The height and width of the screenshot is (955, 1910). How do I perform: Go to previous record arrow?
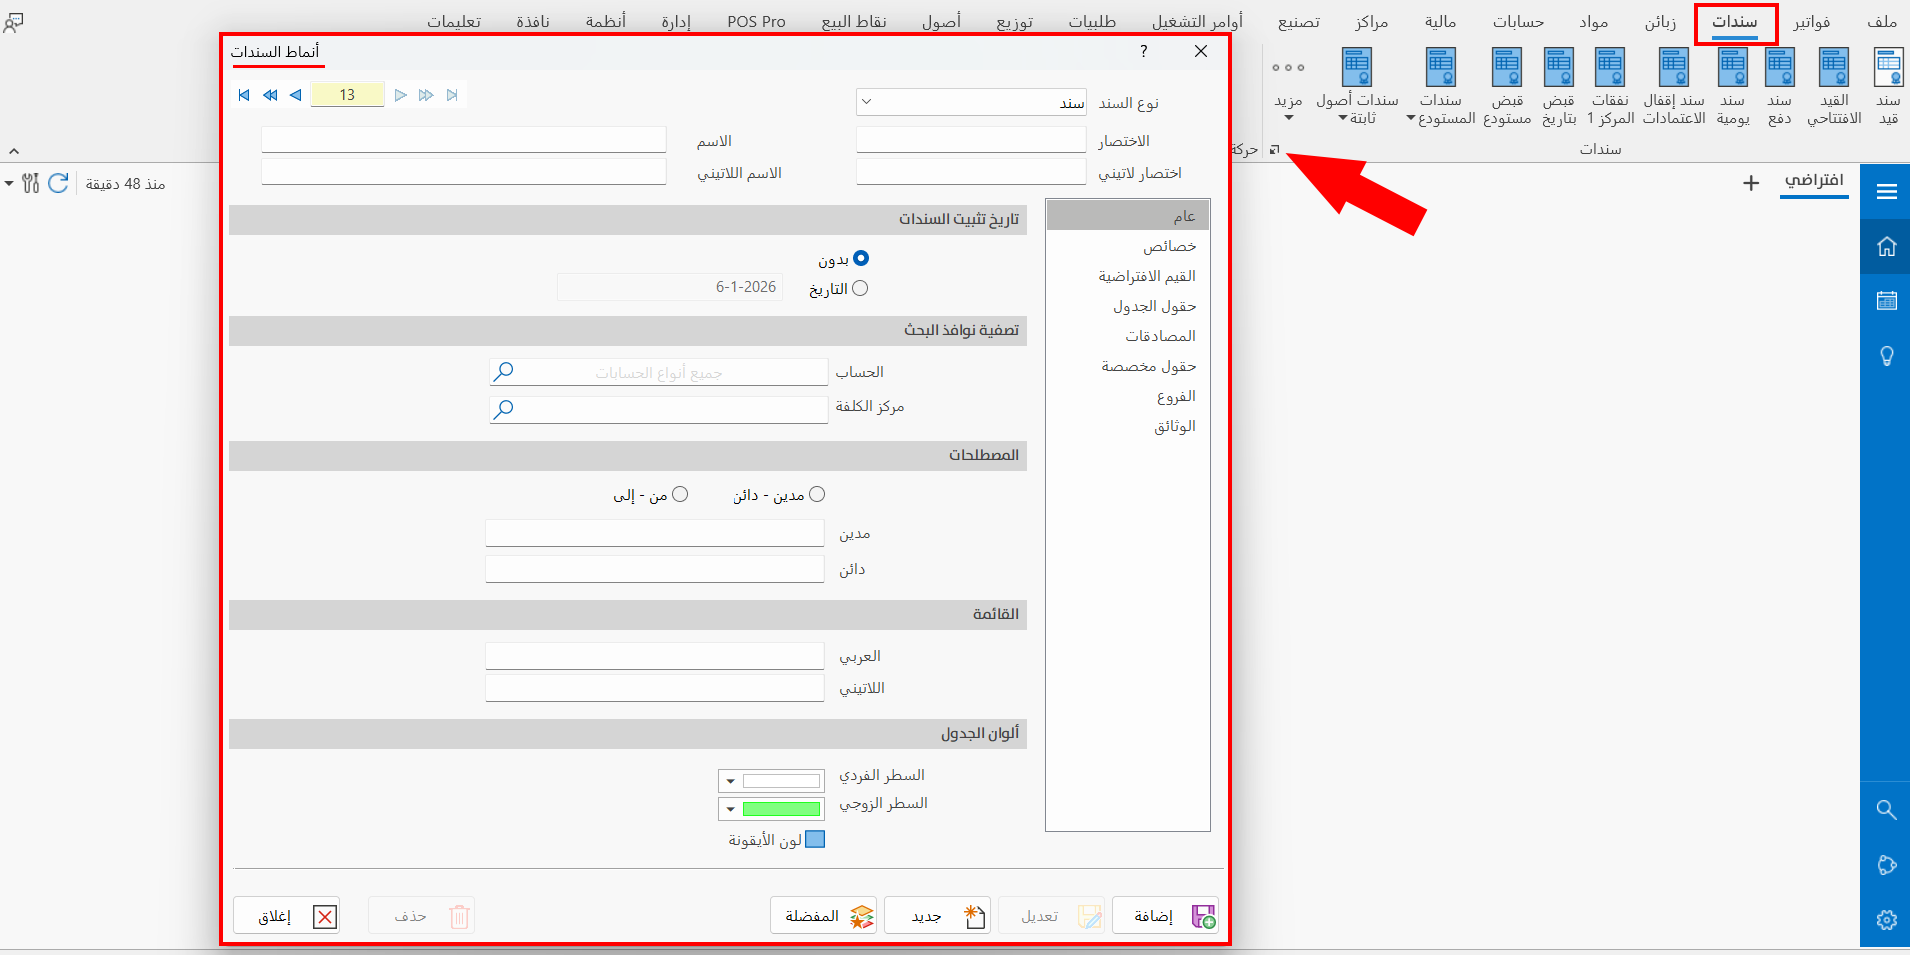click(x=295, y=95)
